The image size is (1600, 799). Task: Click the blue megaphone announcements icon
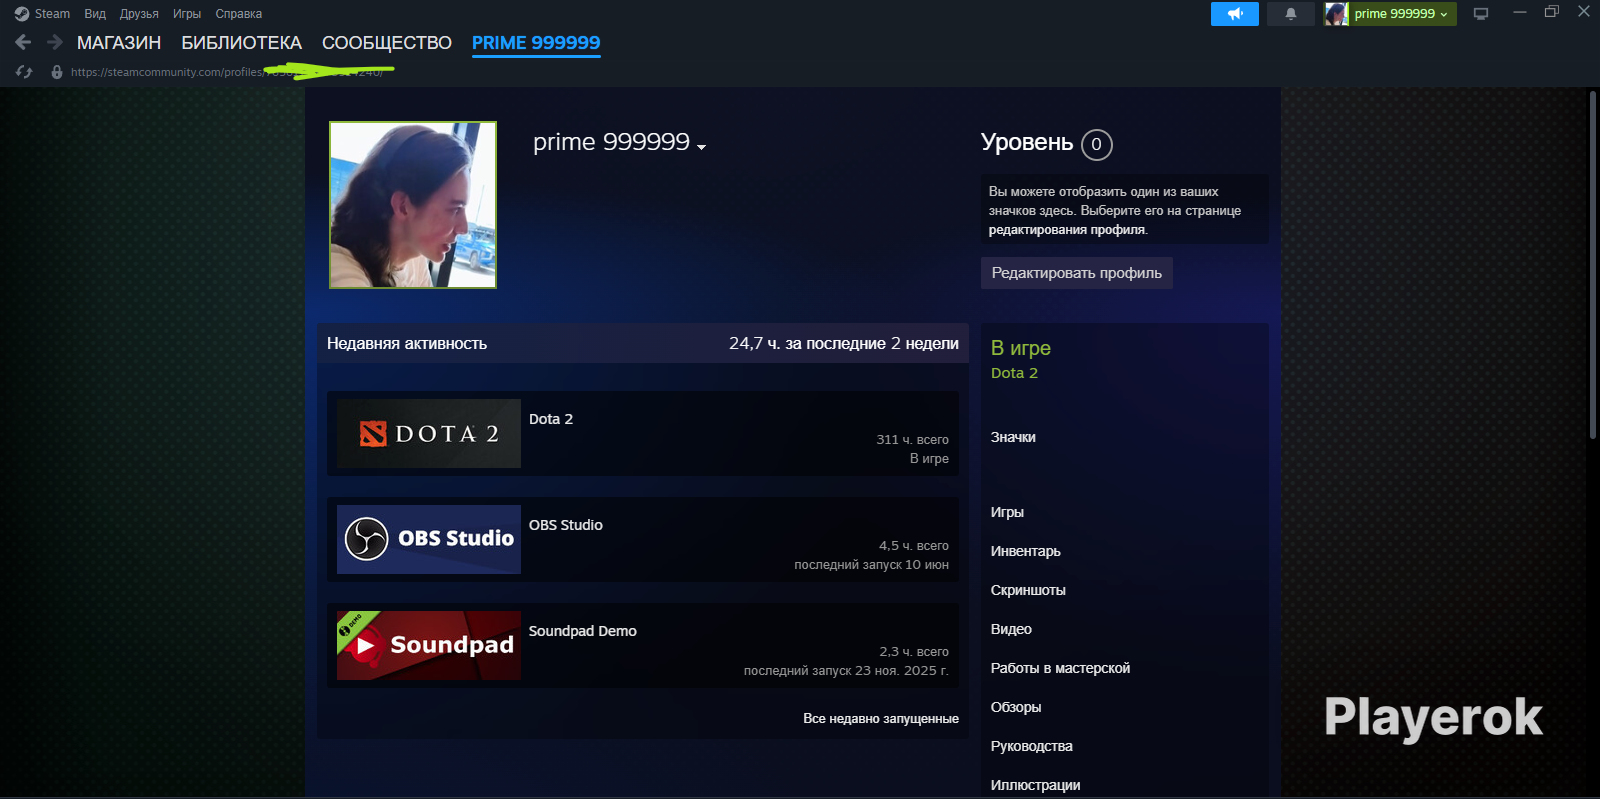click(1235, 14)
